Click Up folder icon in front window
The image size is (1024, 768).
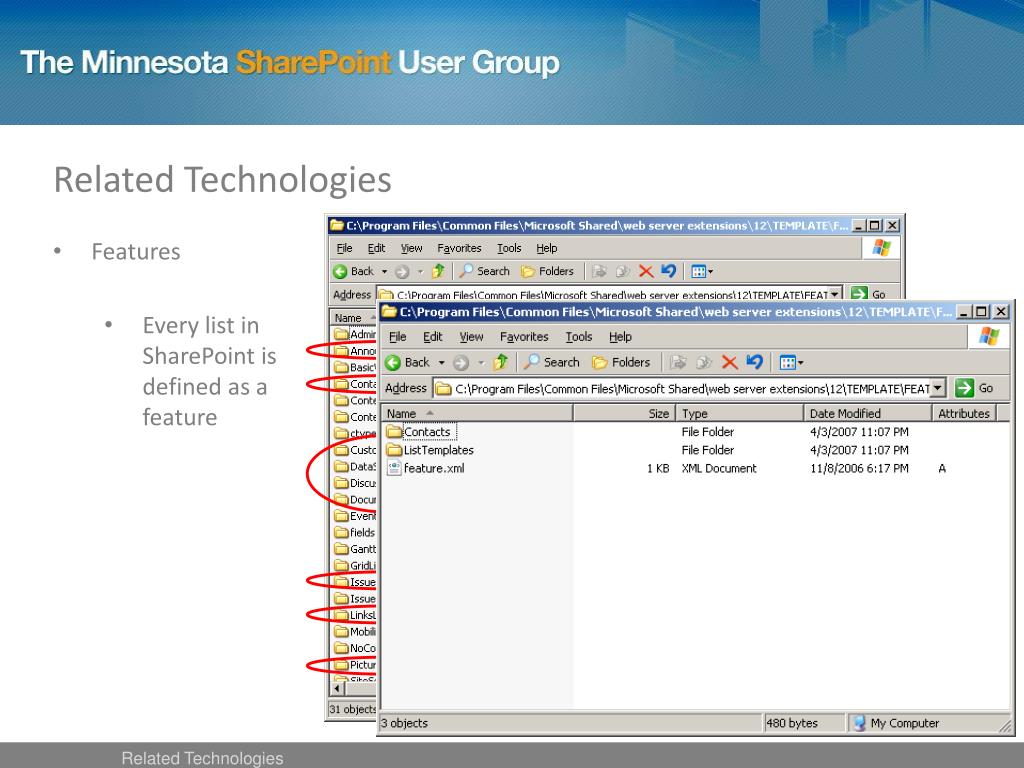click(501, 362)
